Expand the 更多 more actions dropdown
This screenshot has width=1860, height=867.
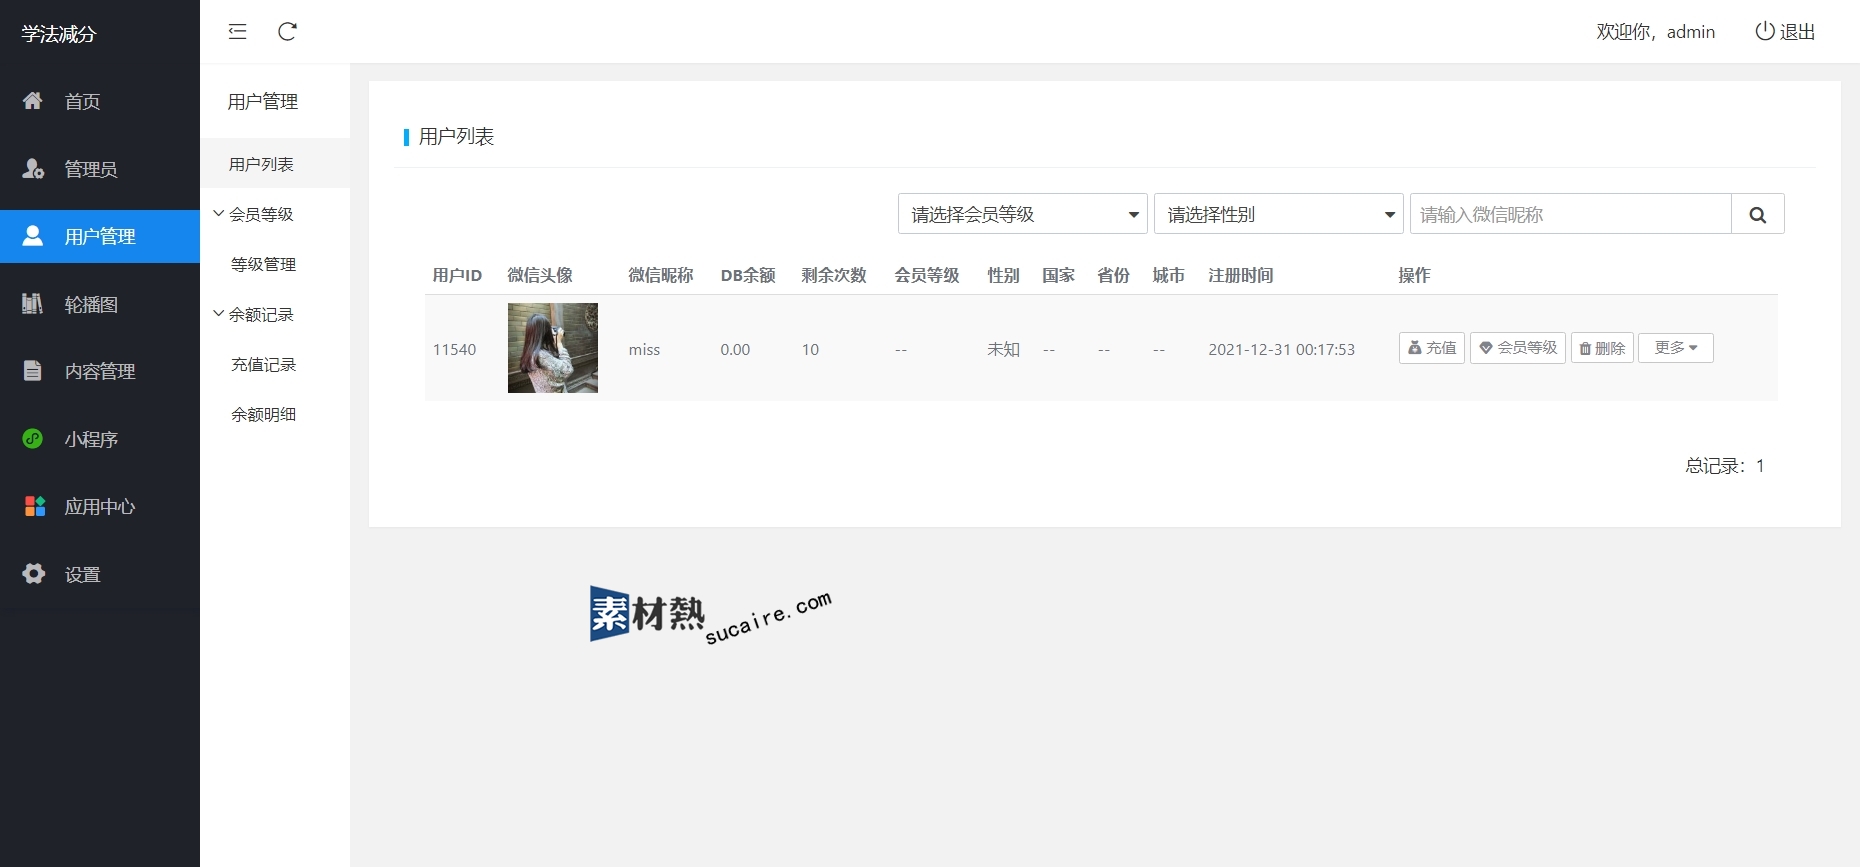1675,348
